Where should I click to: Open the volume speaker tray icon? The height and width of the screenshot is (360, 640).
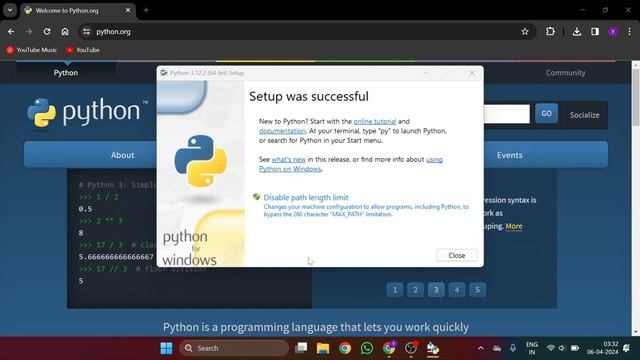click(562, 348)
